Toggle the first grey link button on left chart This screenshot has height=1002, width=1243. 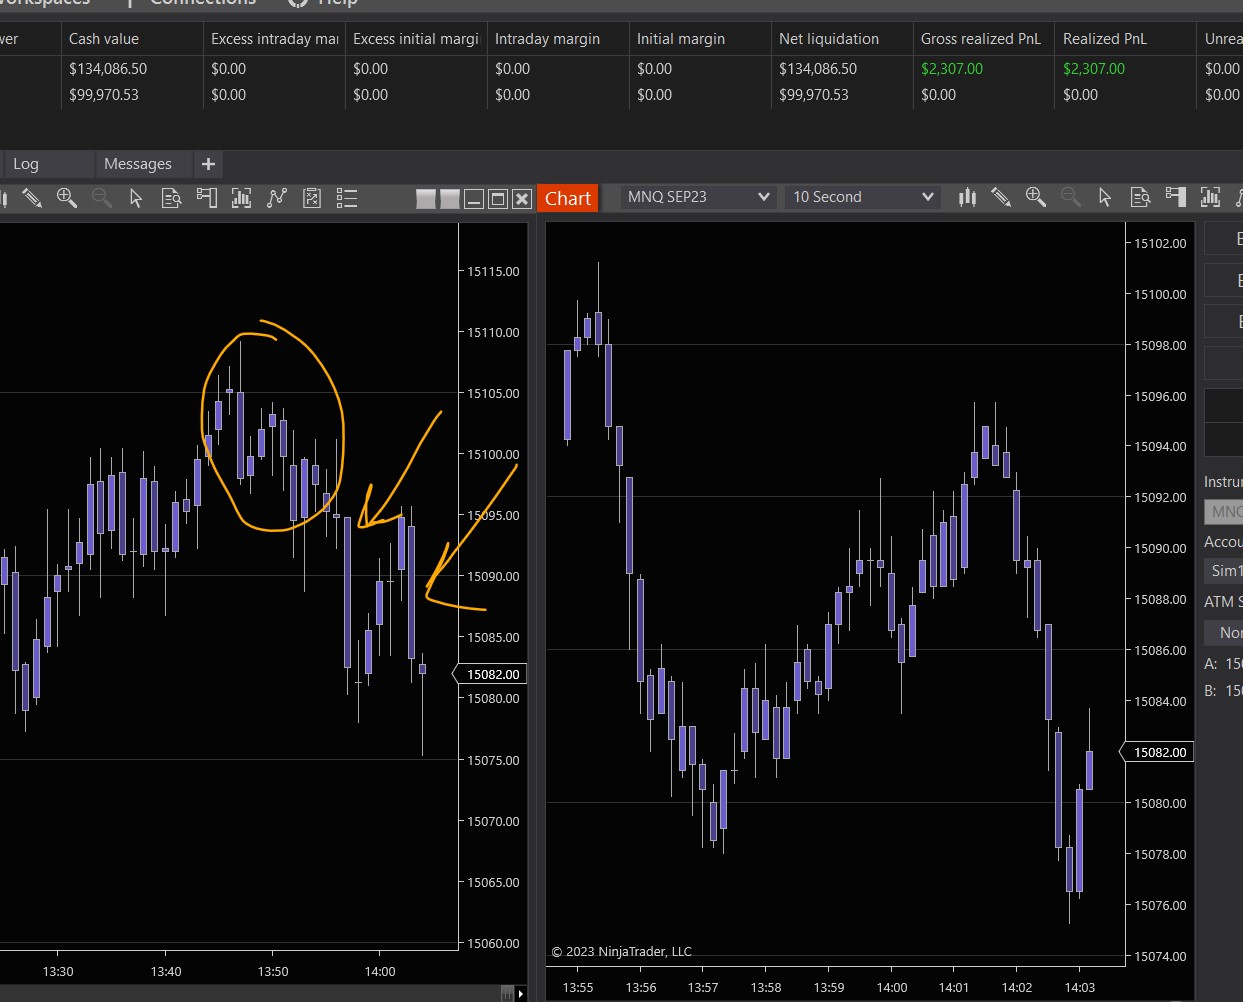coord(426,199)
